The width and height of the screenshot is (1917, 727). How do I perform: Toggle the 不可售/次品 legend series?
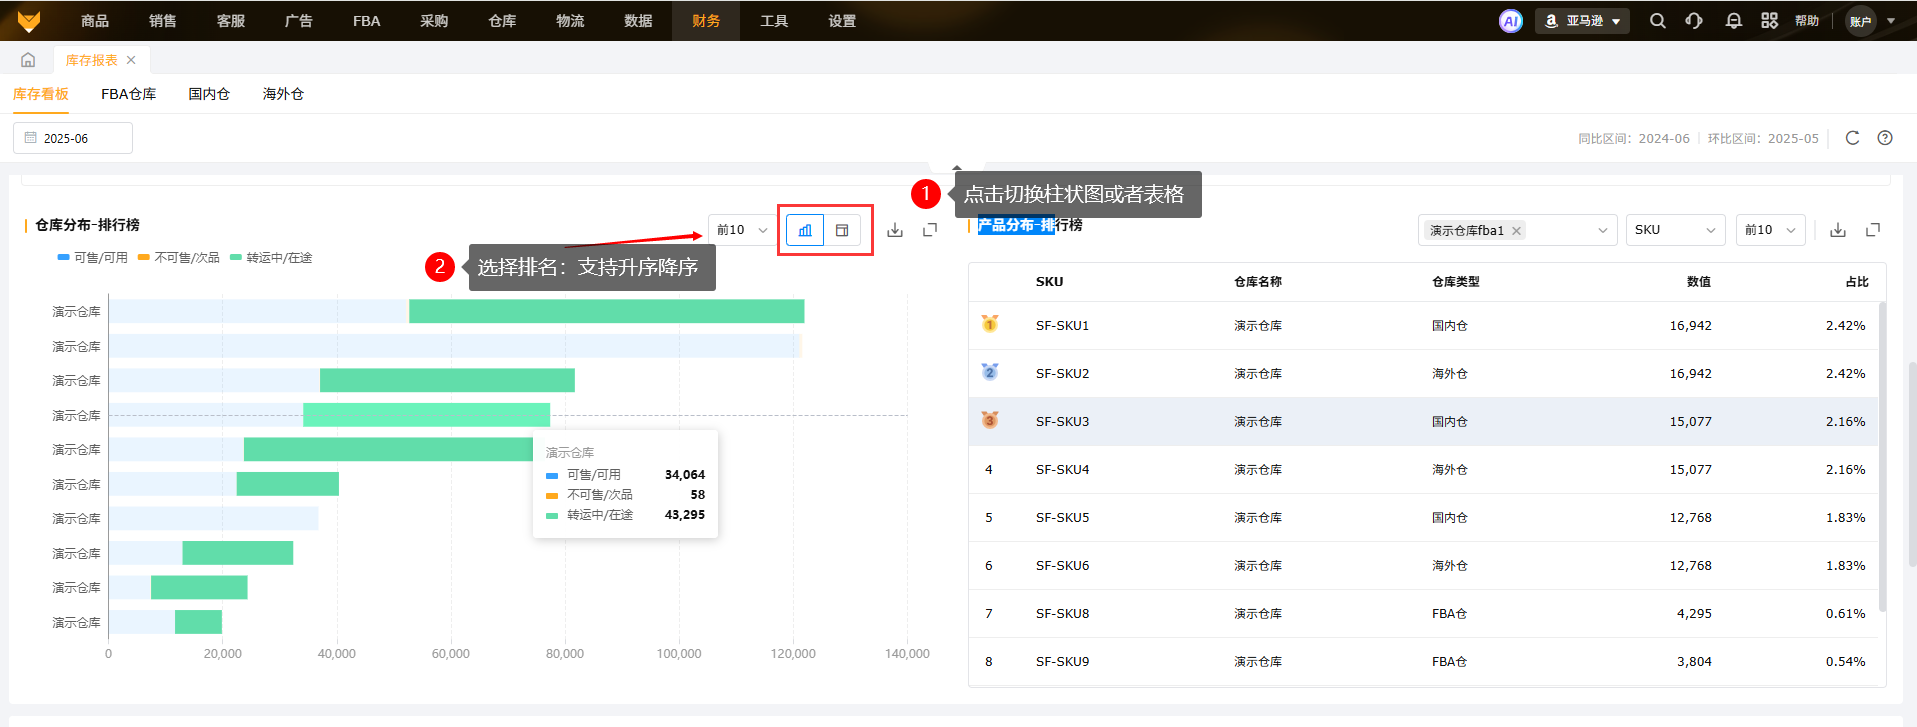[179, 258]
